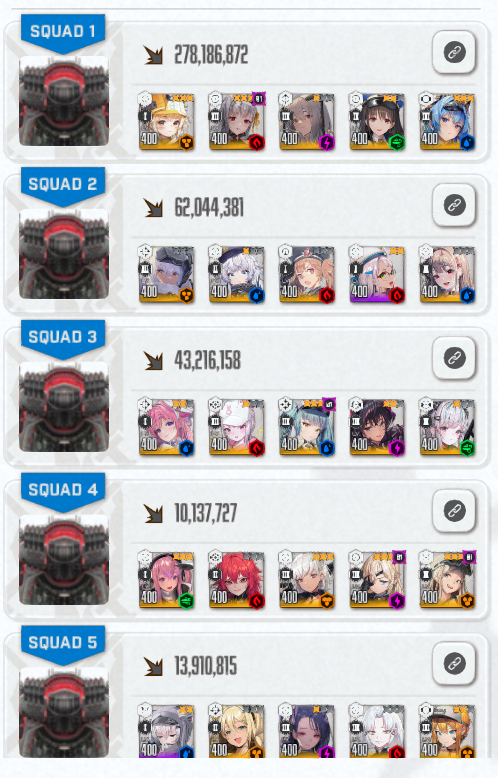498x778 pixels.
Task: Copy the Squad 2 share link
Action: click(454, 205)
